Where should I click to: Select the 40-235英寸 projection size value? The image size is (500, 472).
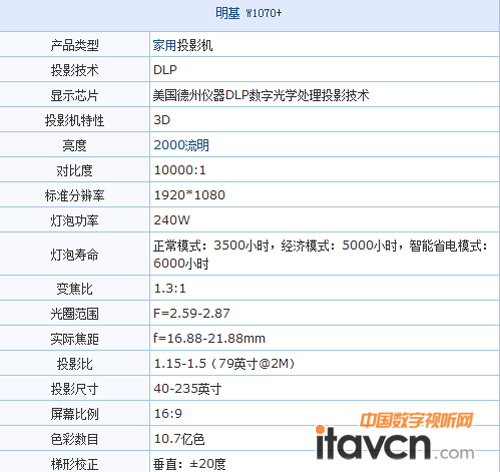point(187,389)
